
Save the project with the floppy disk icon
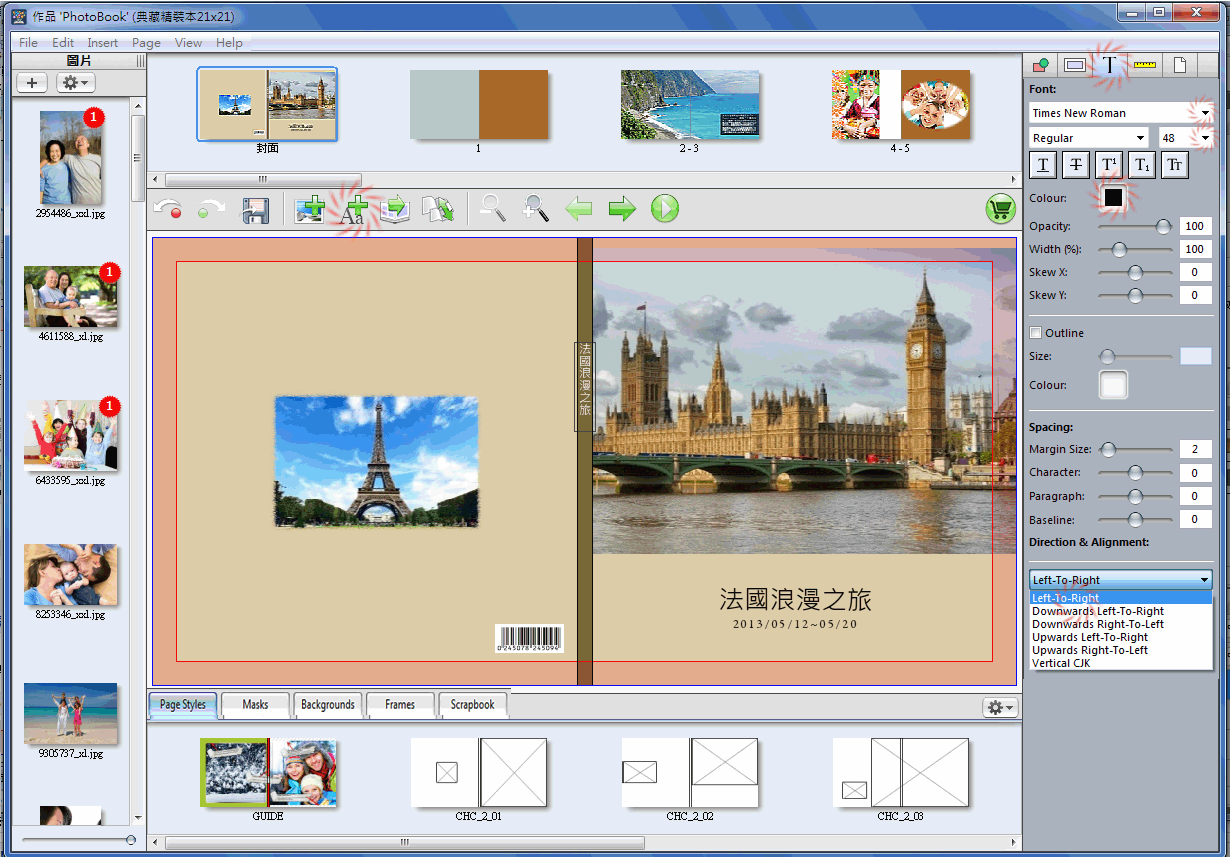tap(256, 210)
